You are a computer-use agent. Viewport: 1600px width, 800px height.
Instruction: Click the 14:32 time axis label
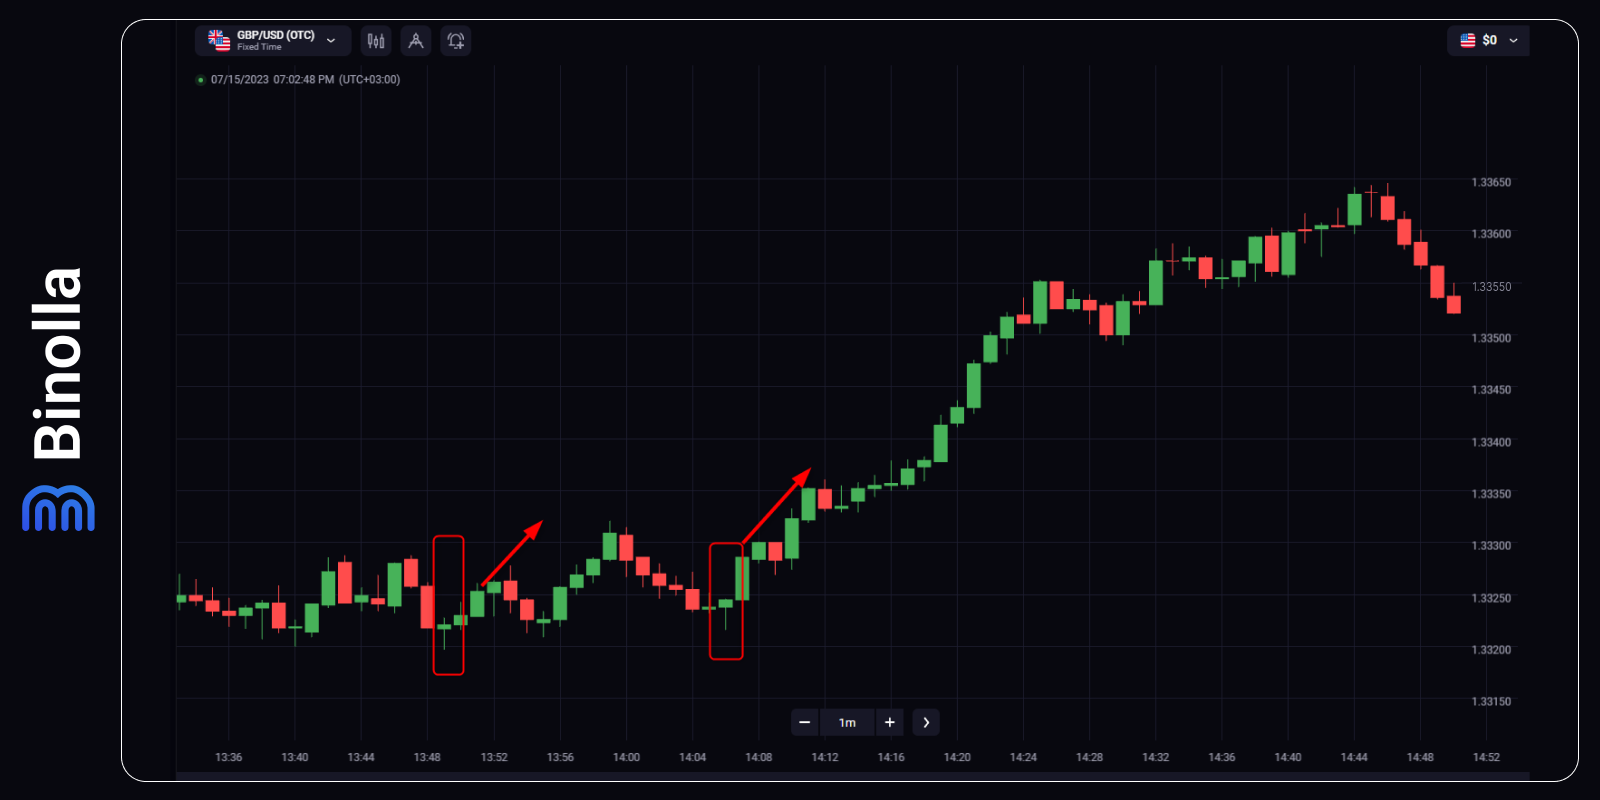[x=1155, y=757]
